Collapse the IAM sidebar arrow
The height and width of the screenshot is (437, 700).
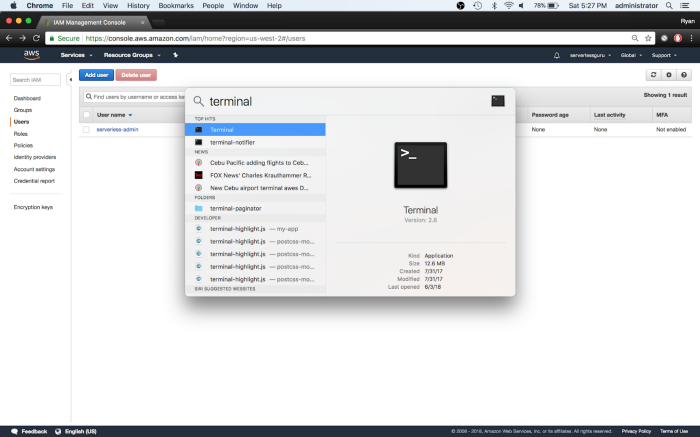click(70, 79)
